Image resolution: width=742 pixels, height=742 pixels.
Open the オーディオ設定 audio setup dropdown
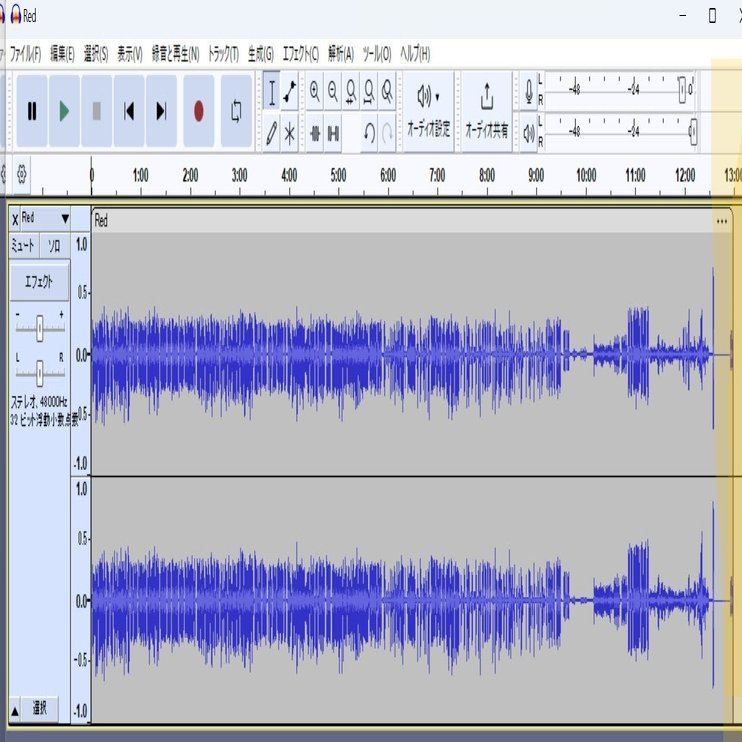click(428, 111)
